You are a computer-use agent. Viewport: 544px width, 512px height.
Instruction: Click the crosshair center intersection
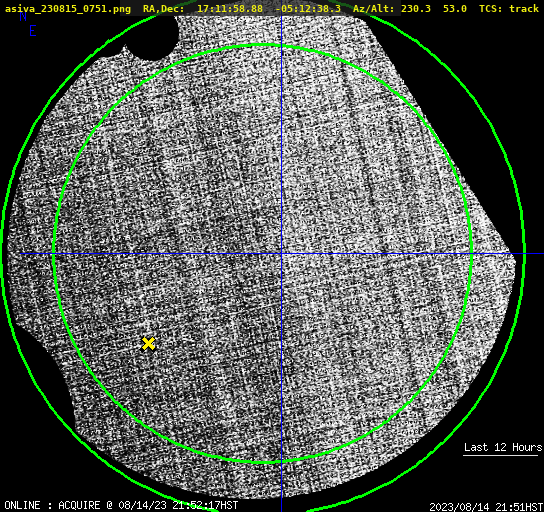281,254
